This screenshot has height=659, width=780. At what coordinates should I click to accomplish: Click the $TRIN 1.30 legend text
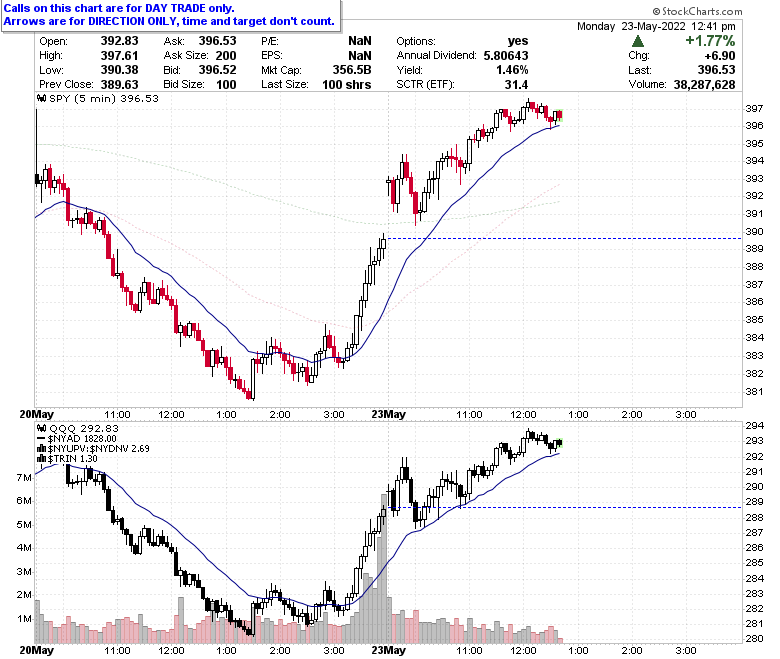tap(73, 459)
